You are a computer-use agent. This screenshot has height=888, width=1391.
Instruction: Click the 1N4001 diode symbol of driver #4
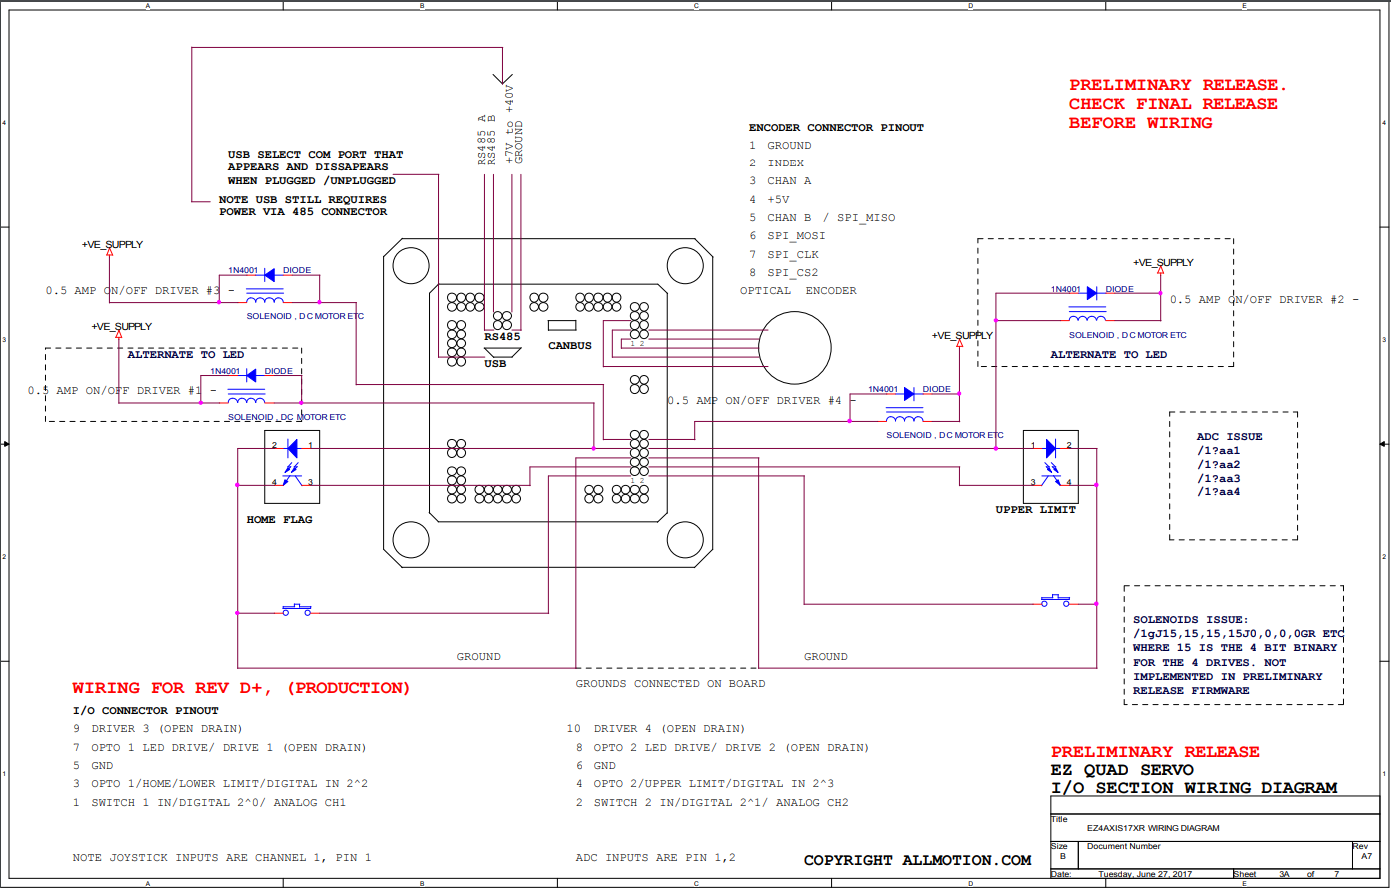tap(909, 394)
